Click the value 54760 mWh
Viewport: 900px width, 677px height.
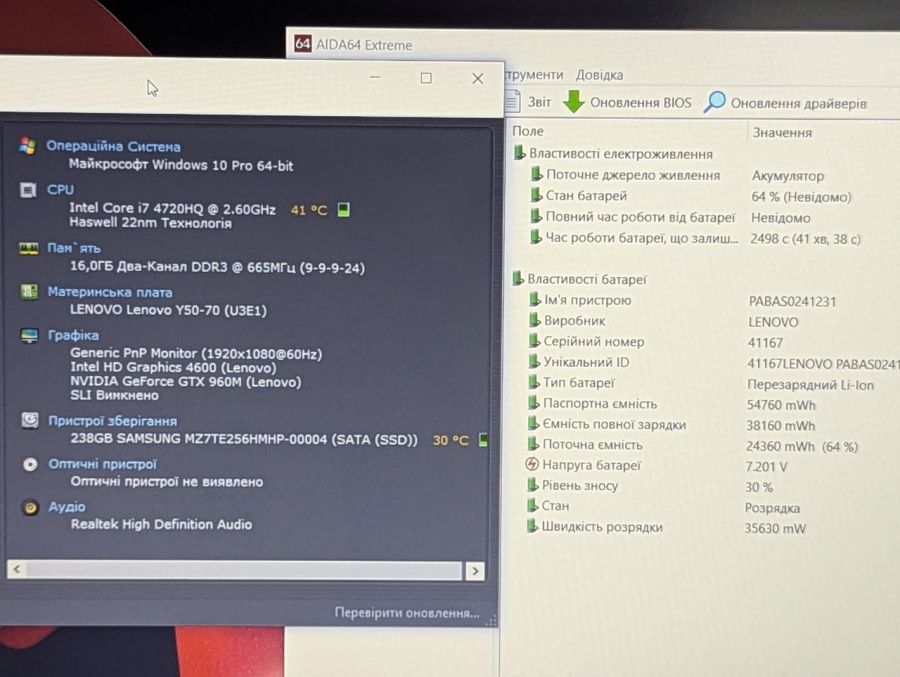(781, 405)
